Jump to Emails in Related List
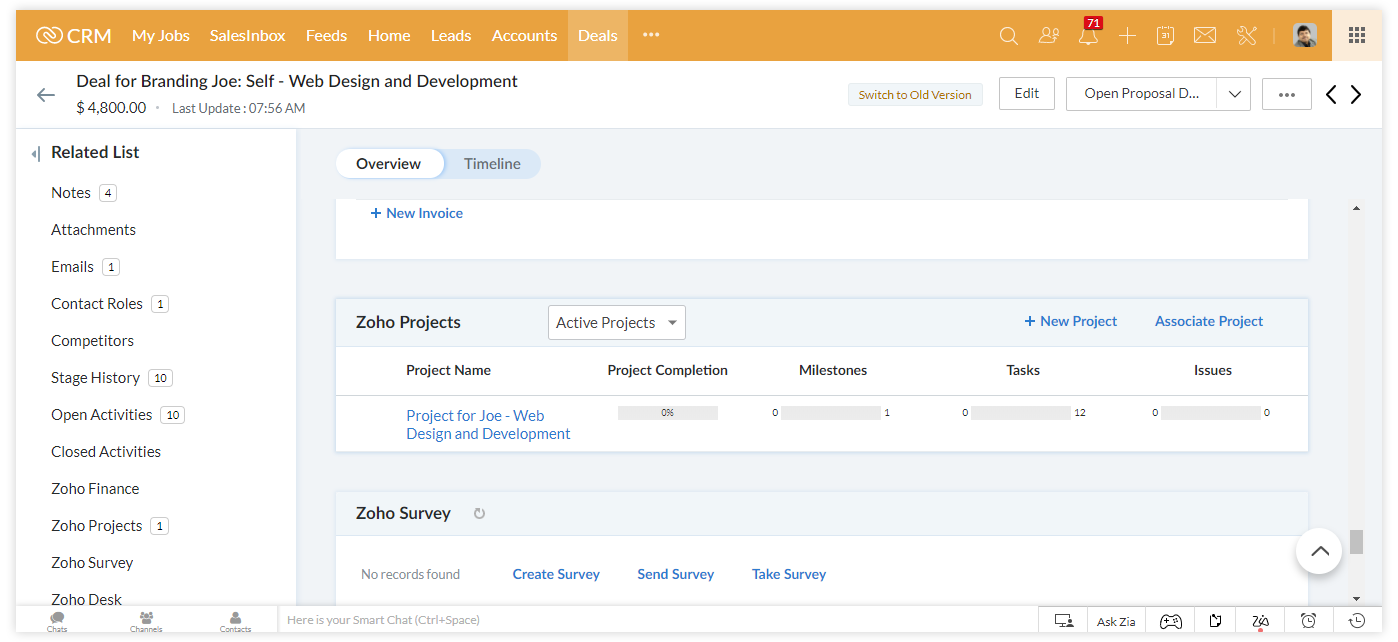1398x642 pixels. (72, 267)
